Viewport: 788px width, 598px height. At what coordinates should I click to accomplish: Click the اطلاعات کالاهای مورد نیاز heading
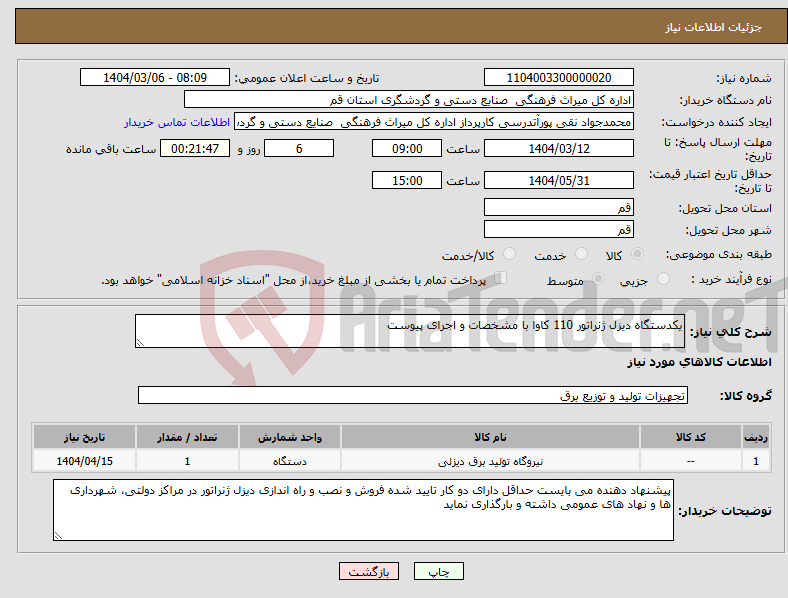(699, 362)
